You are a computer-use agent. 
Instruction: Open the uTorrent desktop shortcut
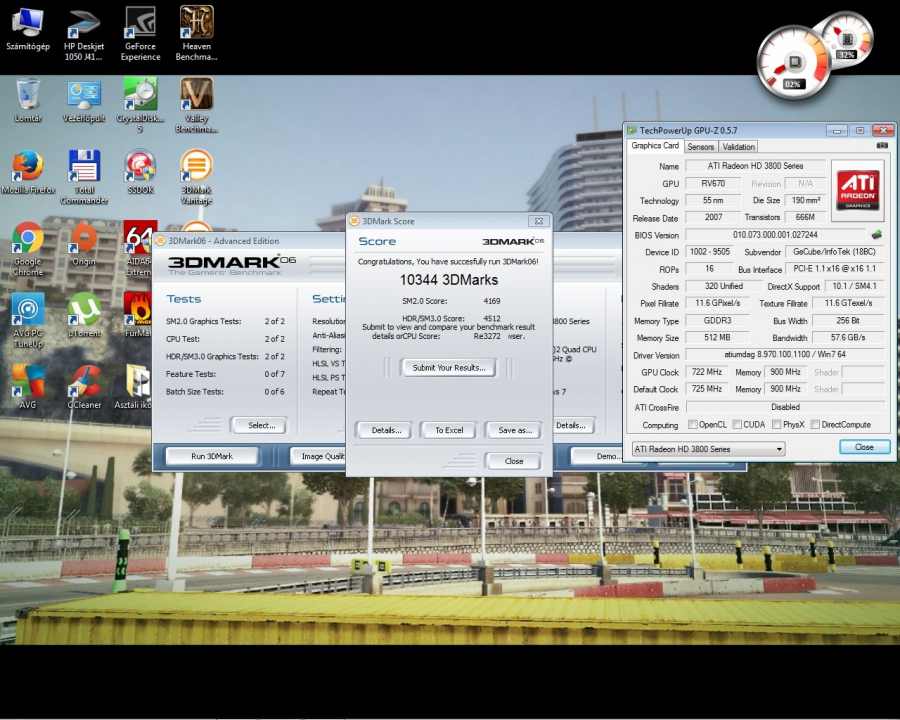pyautogui.click(x=84, y=315)
